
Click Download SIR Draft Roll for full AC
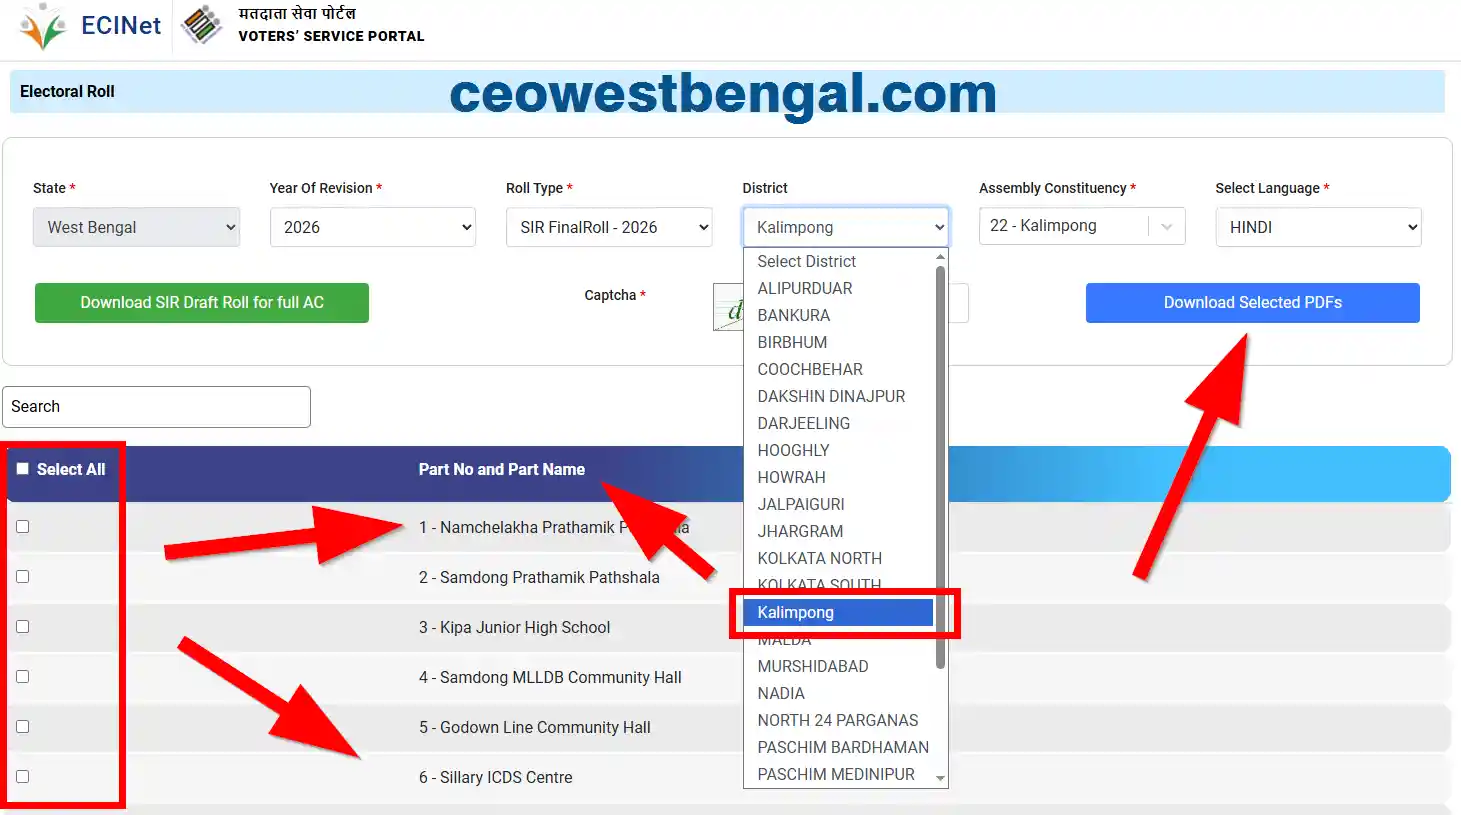click(x=202, y=303)
